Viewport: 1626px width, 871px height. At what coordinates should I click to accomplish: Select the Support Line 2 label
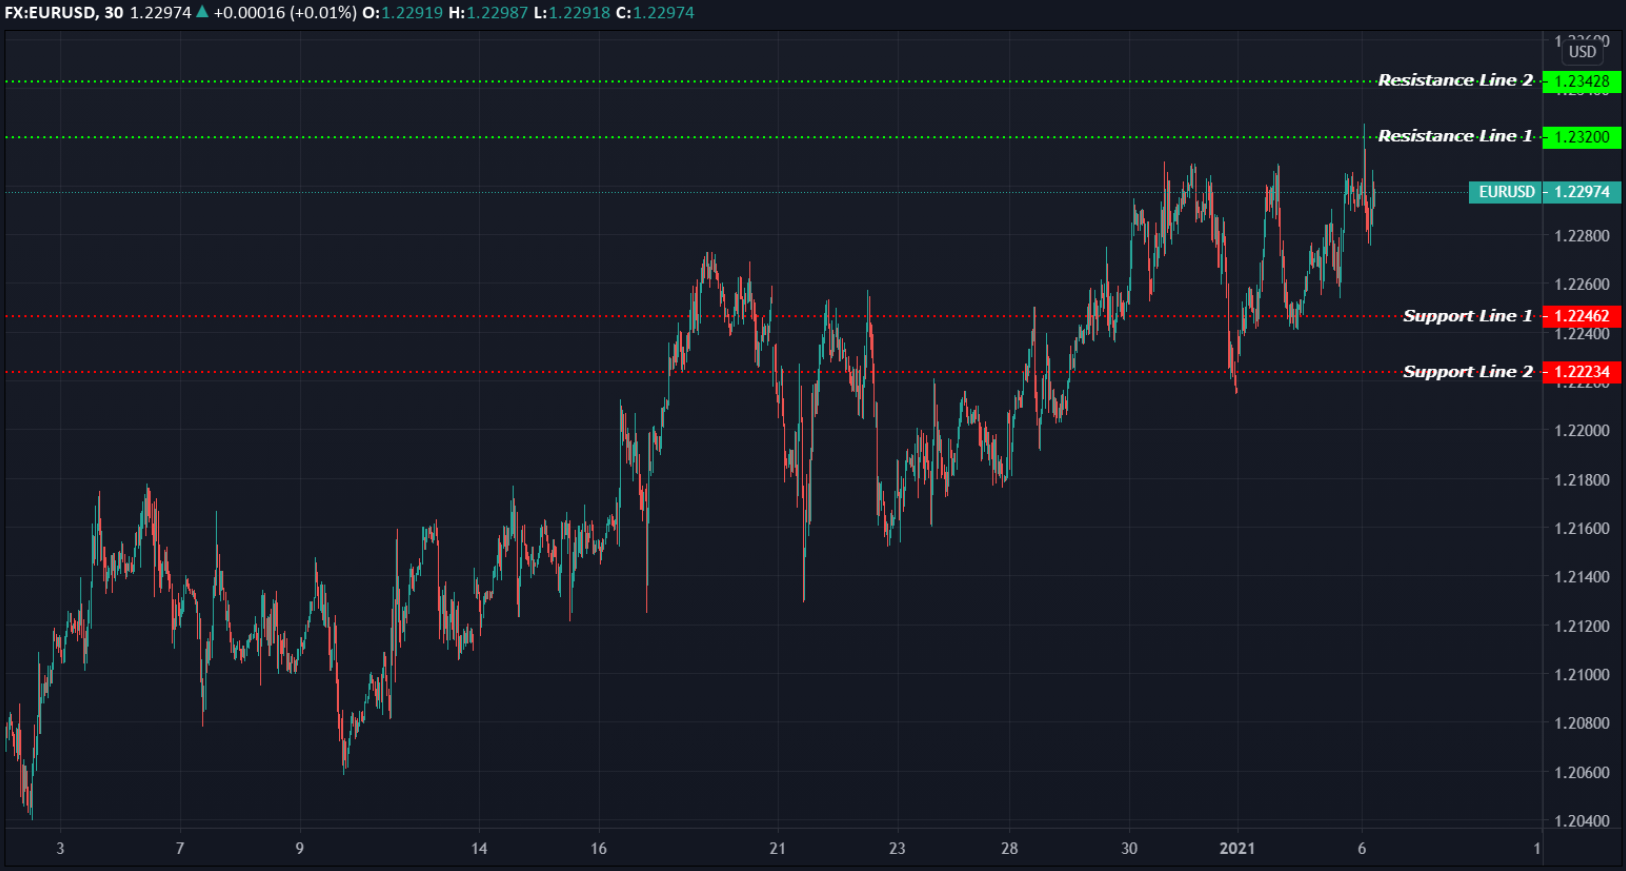1467,372
